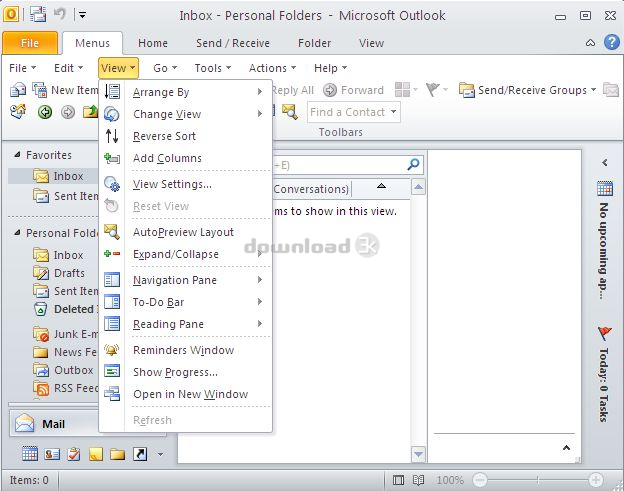Viewport: 624px width, 491px height.
Task: Select Show Progress... menu entry
Action: pyautogui.click(x=186, y=372)
